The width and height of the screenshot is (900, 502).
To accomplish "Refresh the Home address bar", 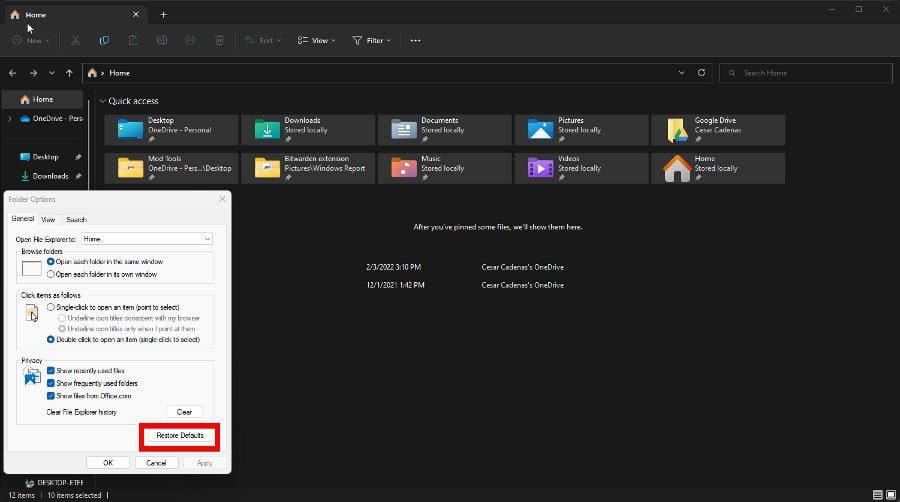I will click(701, 73).
